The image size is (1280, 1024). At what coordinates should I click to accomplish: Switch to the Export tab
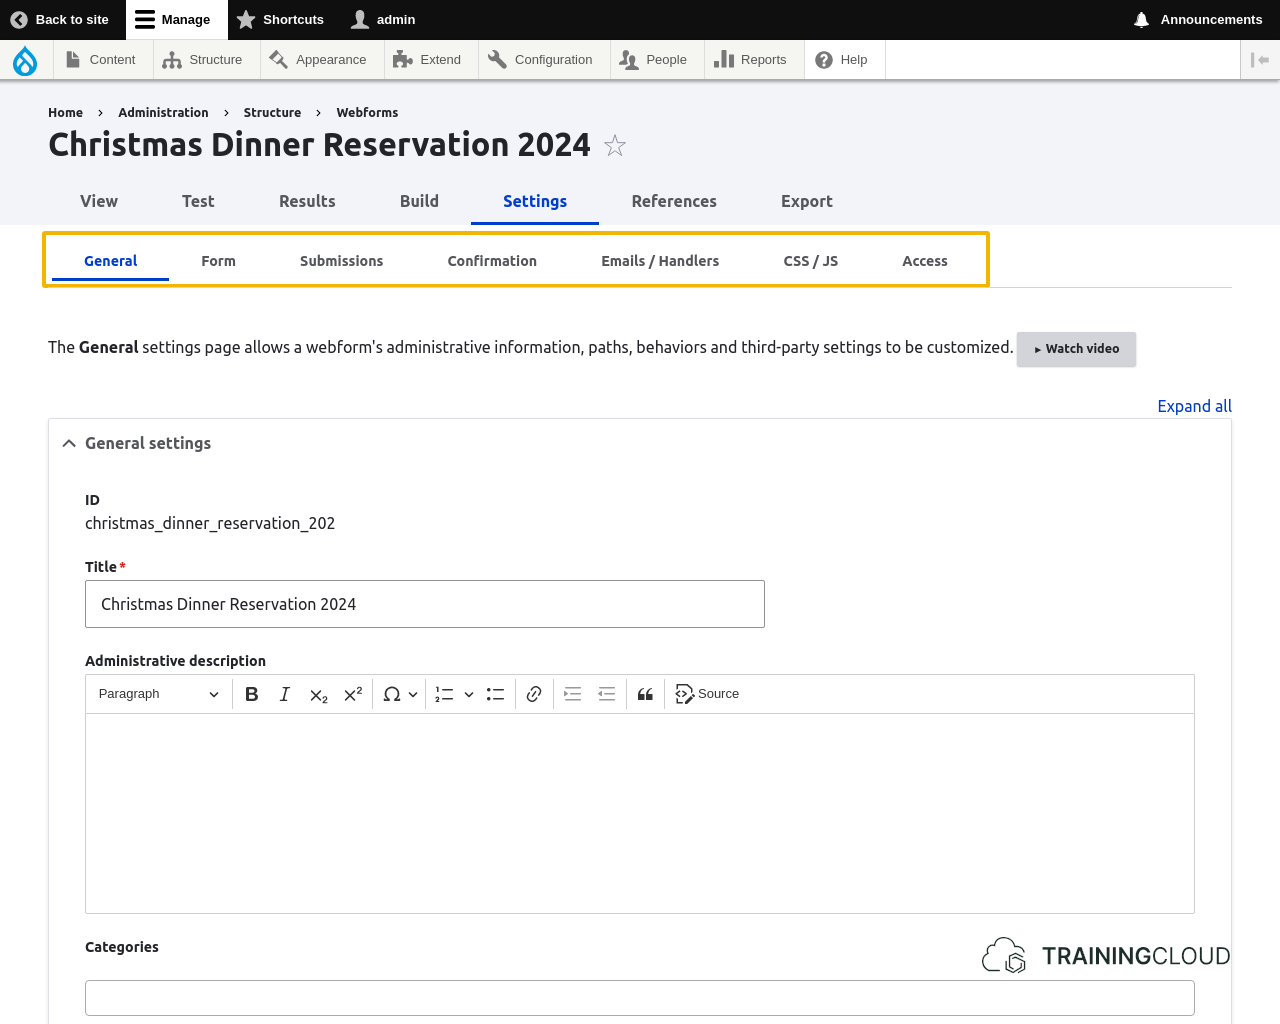(807, 201)
